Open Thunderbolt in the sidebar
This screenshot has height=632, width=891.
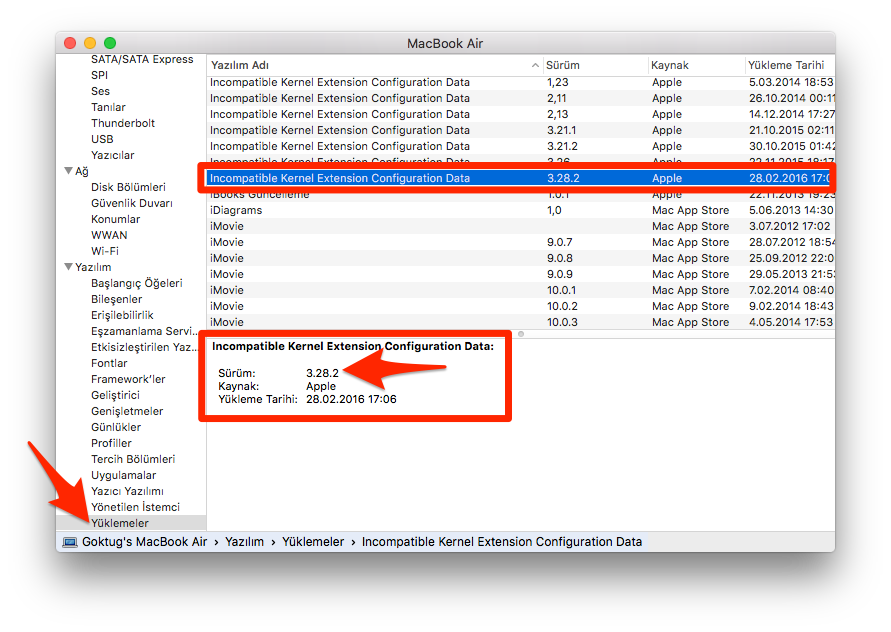(x=123, y=123)
